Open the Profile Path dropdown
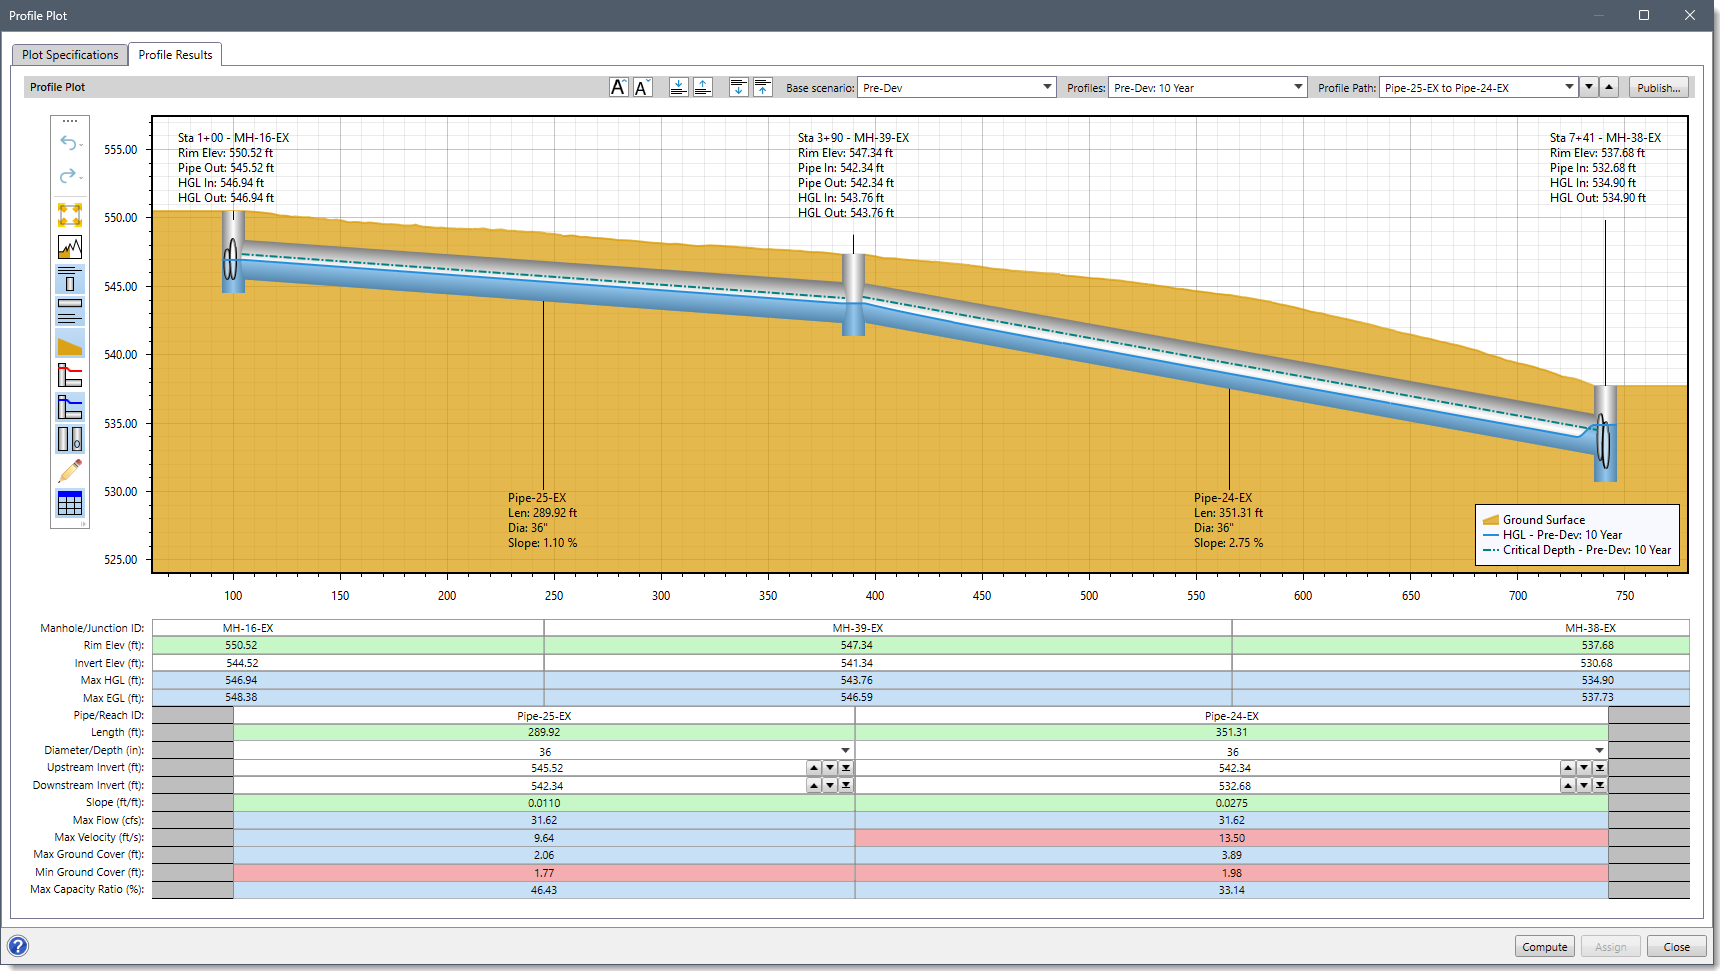The image size is (1720, 971). click(x=1571, y=87)
